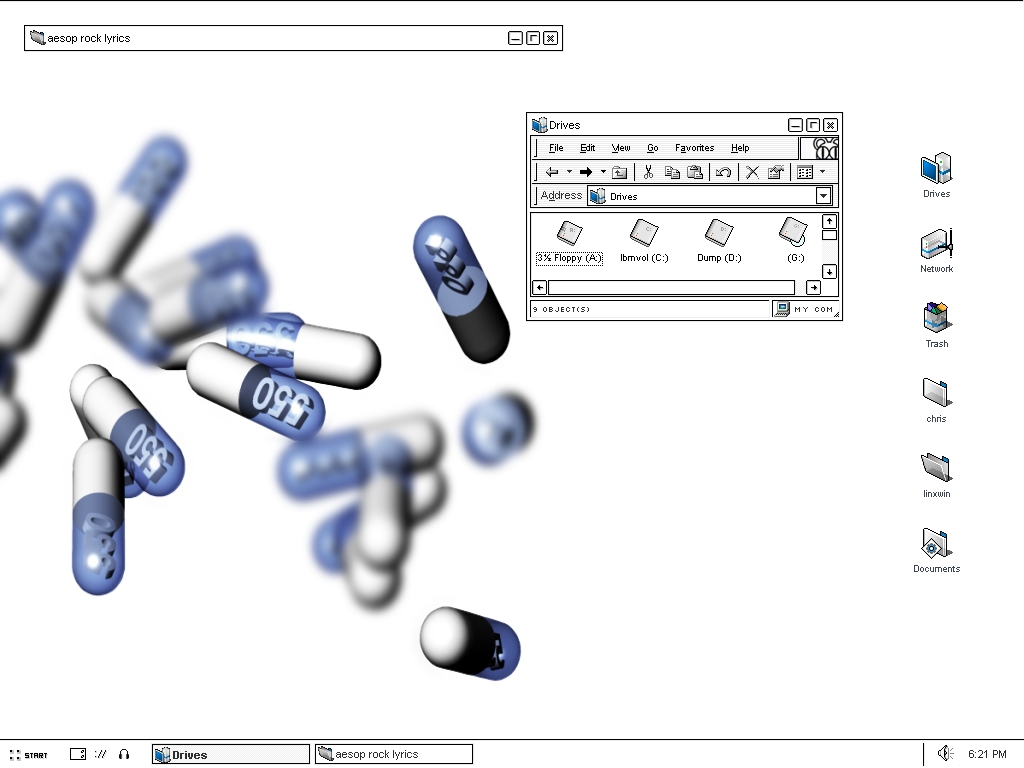The image size is (1024, 768).
Task: Click the Drives window title bar icon
Action: [539, 125]
